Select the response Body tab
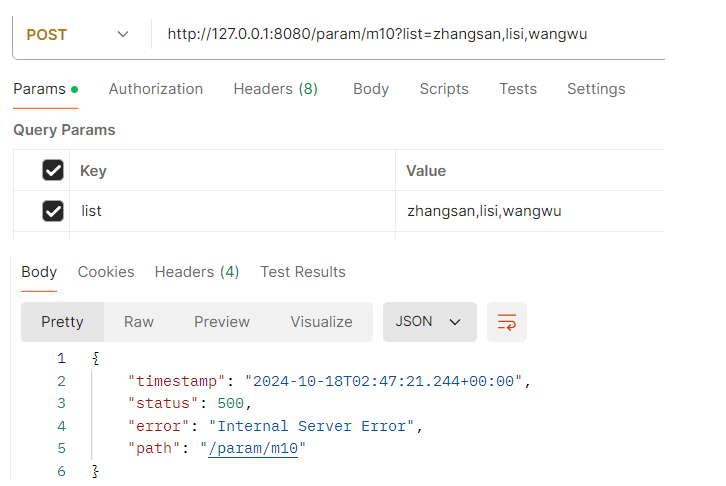The image size is (726, 486). [39, 272]
